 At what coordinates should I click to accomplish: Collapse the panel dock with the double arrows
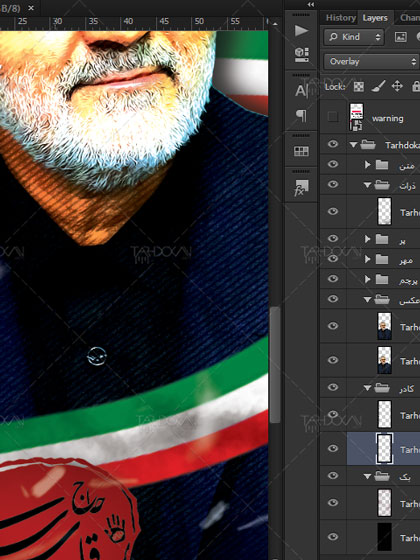[311, 4]
